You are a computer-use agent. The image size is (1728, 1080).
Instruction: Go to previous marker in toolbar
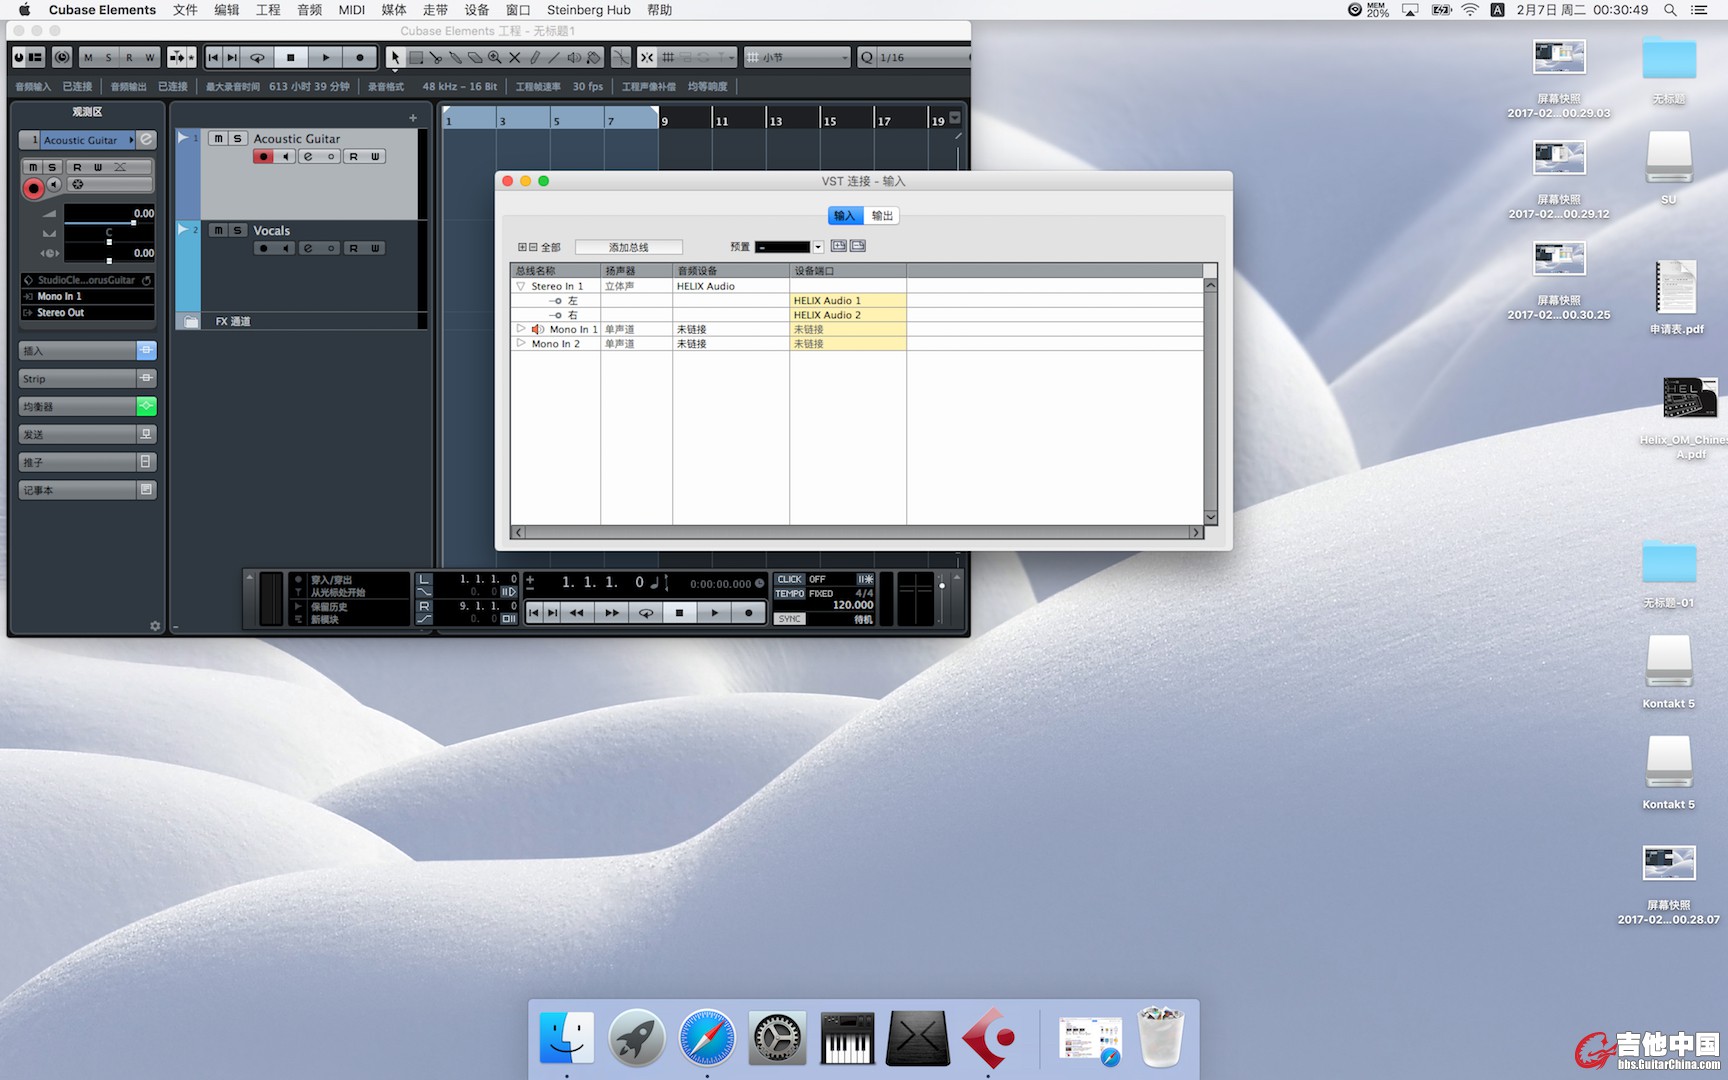coord(213,58)
